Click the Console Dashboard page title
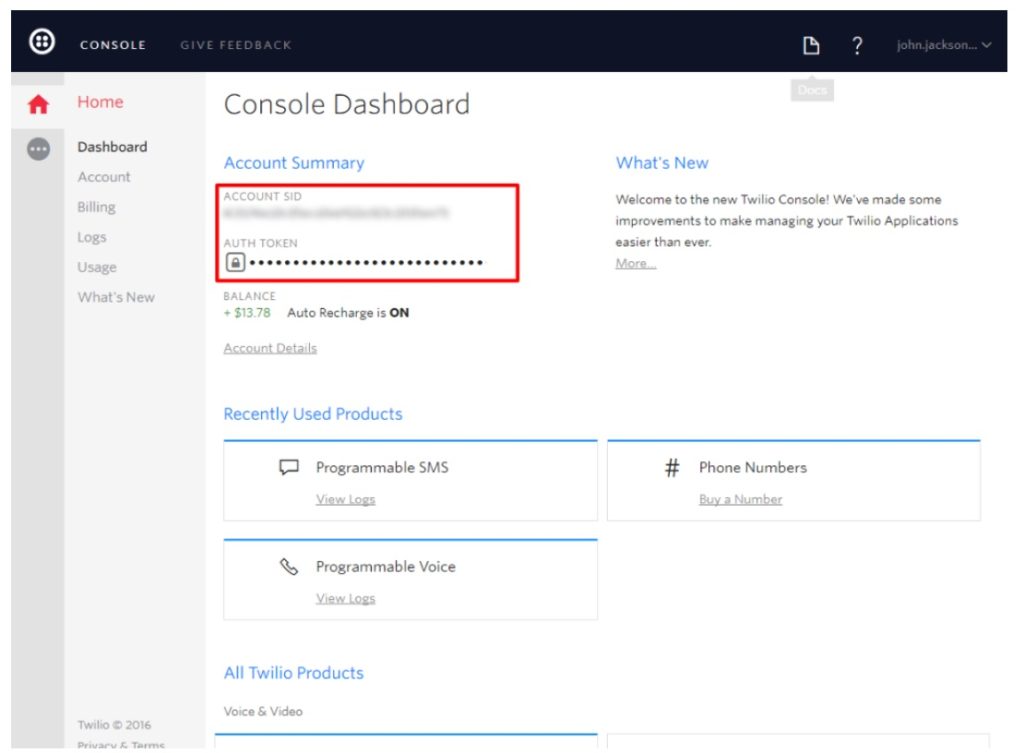Screen dimensions: 1024x753 click(347, 104)
